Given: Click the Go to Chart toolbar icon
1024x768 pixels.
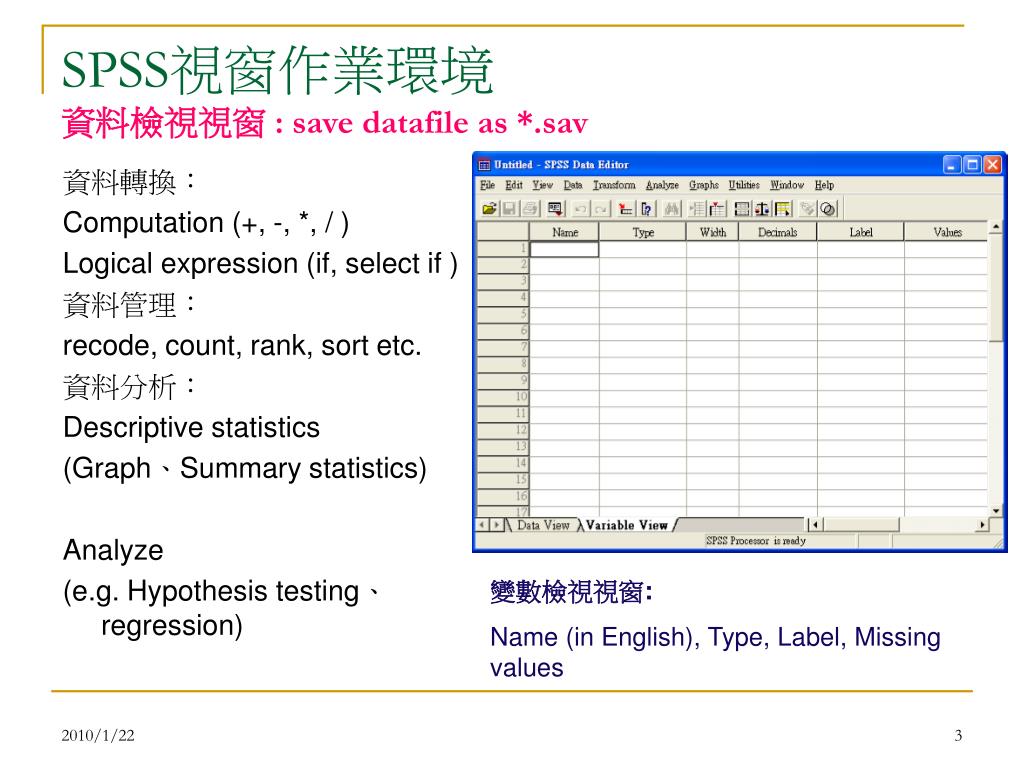Looking at the screenshot, I should tap(626, 209).
